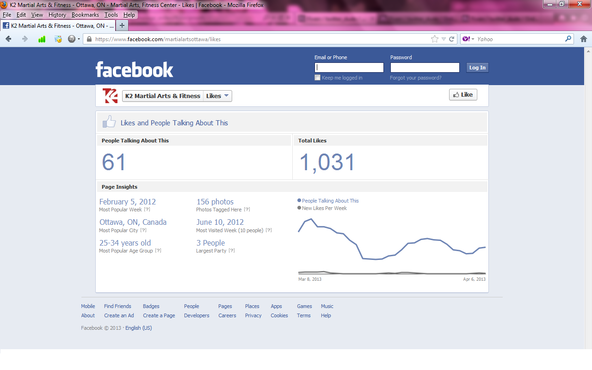This screenshot has width=592, height=370.
Task: Expand the Likes dropdown
Action: 217,96
